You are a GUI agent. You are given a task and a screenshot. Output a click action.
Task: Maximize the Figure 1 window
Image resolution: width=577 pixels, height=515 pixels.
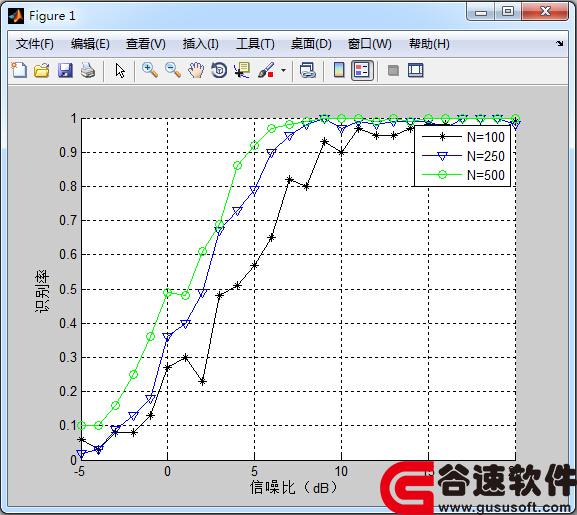(x=508, y=11)
